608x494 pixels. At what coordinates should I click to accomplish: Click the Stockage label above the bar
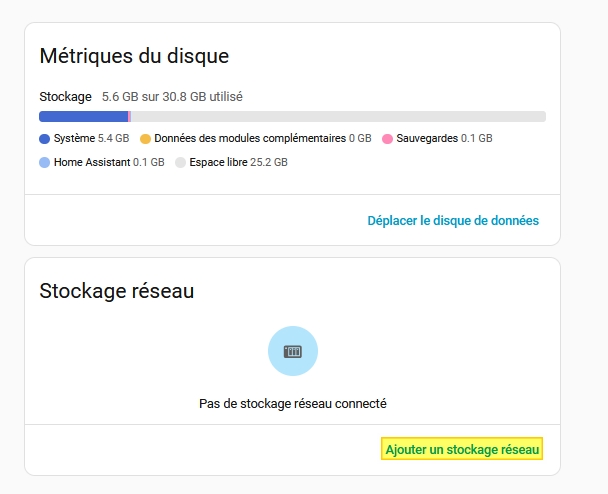click(x=65, y=97)
